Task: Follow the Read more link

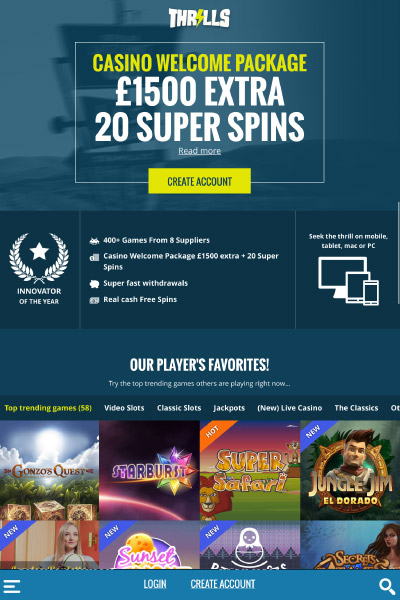Action: 199,151
